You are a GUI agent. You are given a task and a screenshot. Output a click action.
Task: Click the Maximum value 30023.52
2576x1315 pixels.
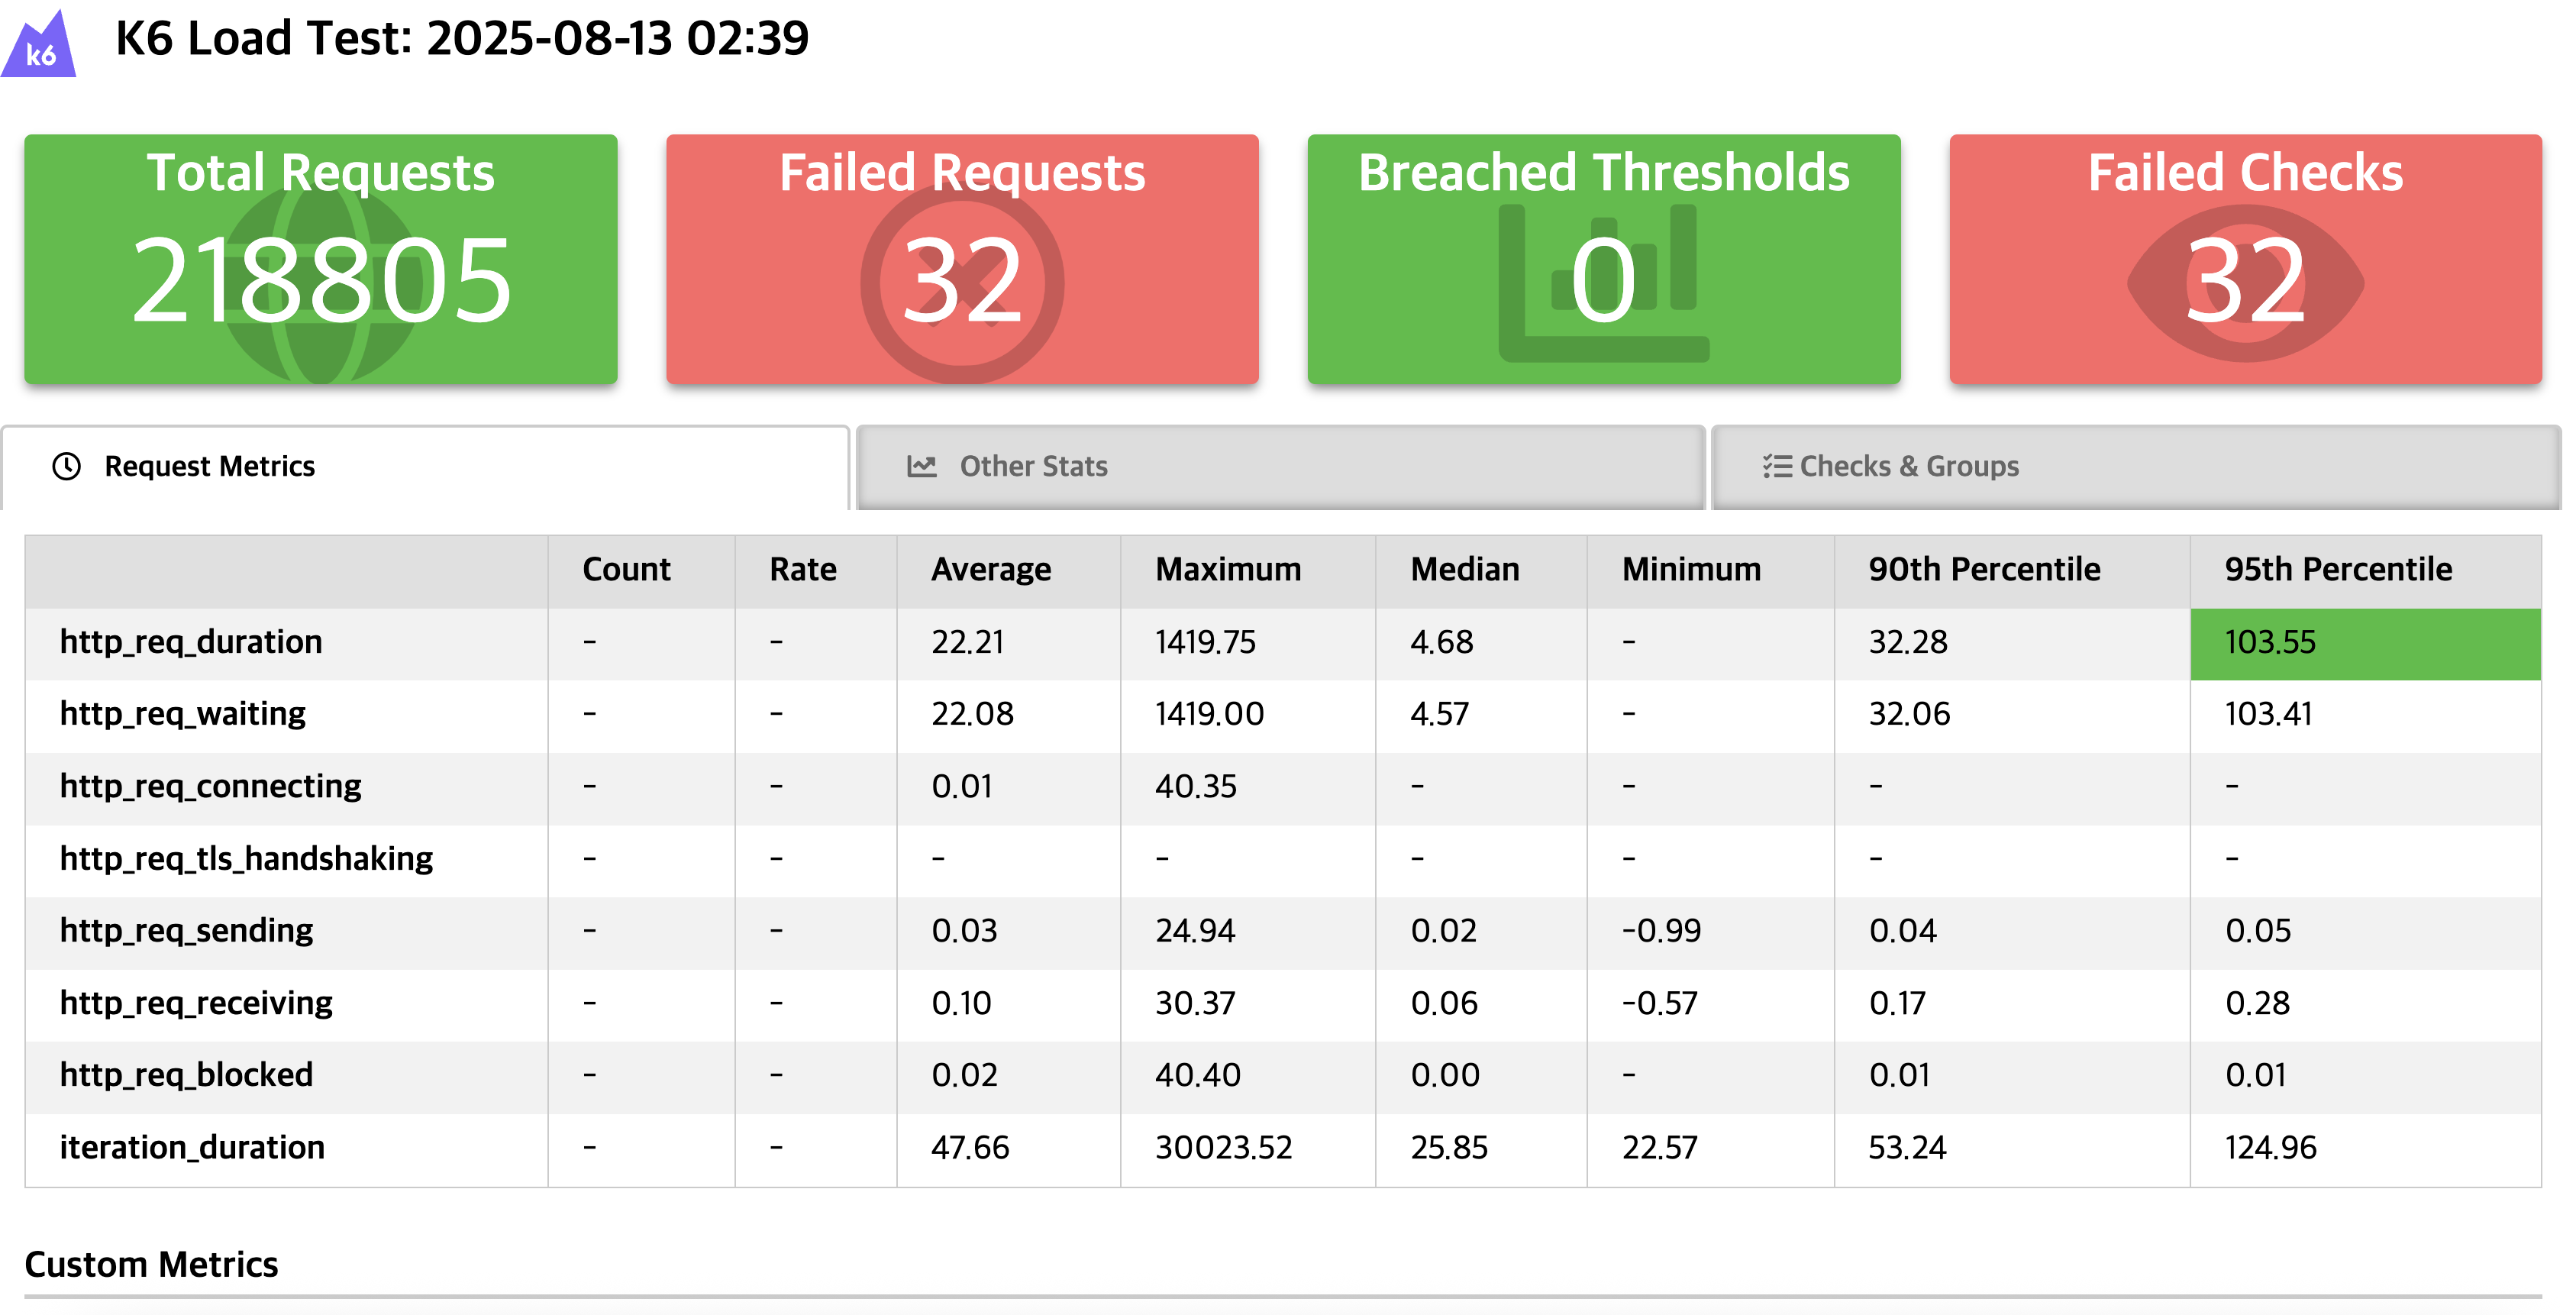pos(1223,1147)
